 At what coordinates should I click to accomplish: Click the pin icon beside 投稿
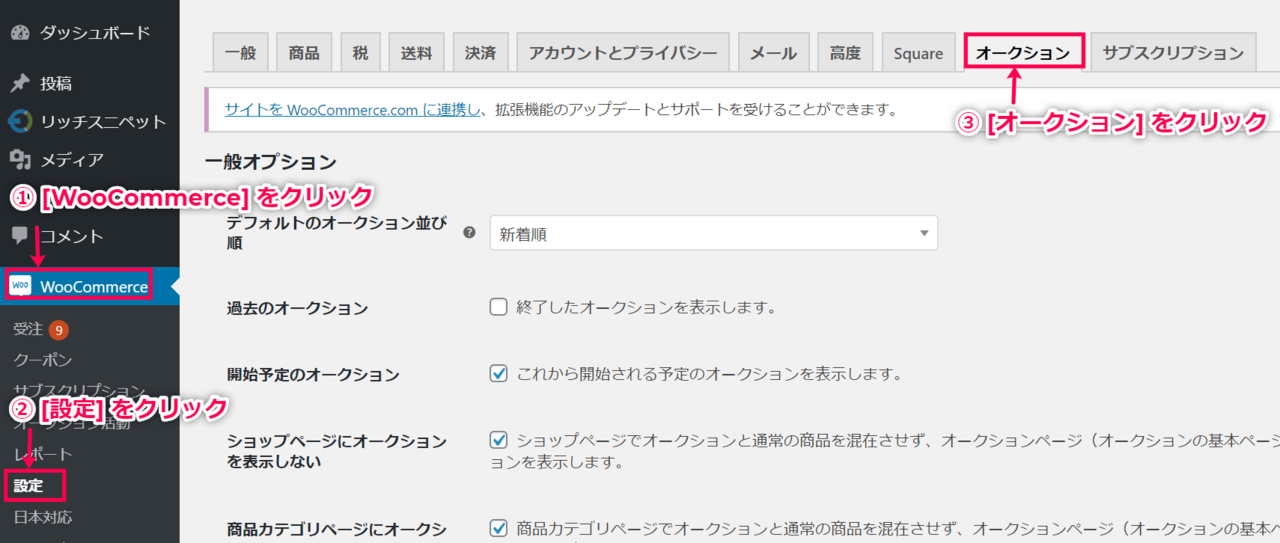[19, 83]
